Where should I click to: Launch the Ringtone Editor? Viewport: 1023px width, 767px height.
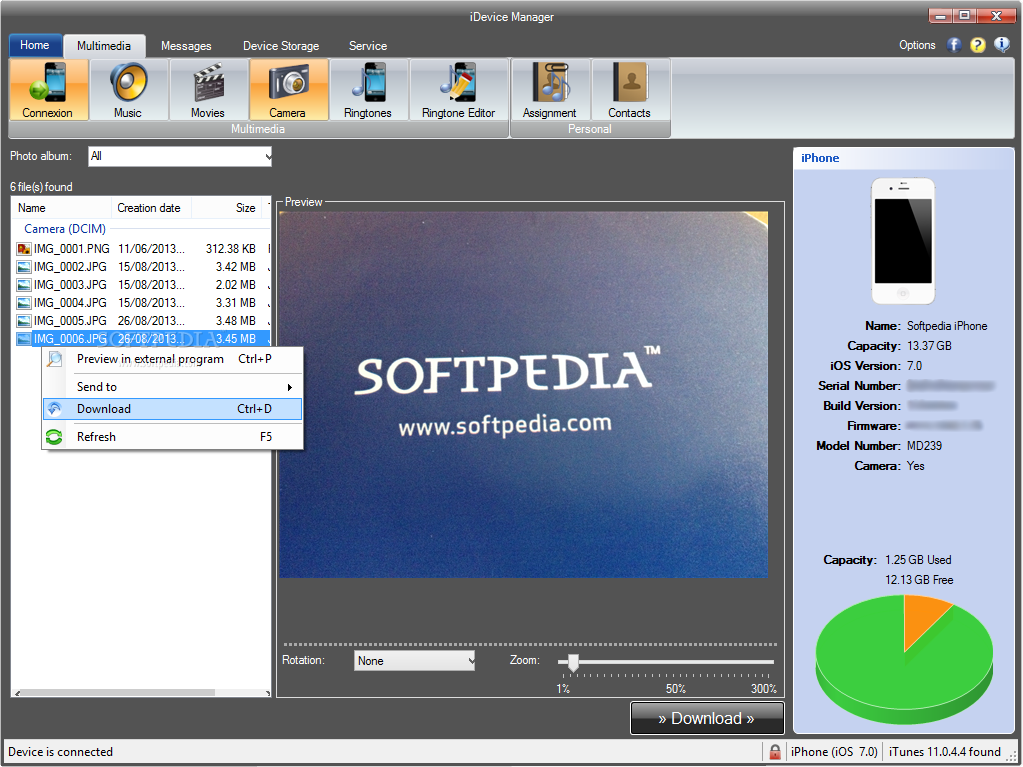[x=459, y=89]
